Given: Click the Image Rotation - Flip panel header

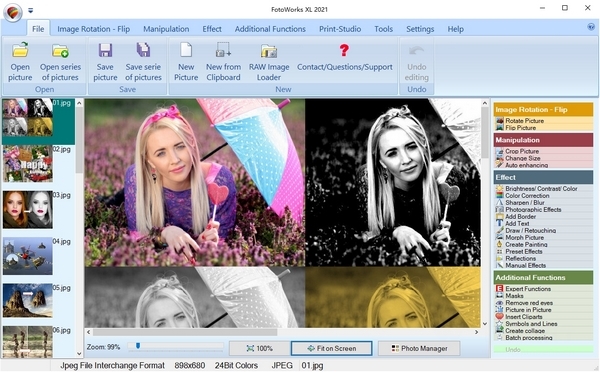Looking at the screenshot, I should tap(543, 109).
